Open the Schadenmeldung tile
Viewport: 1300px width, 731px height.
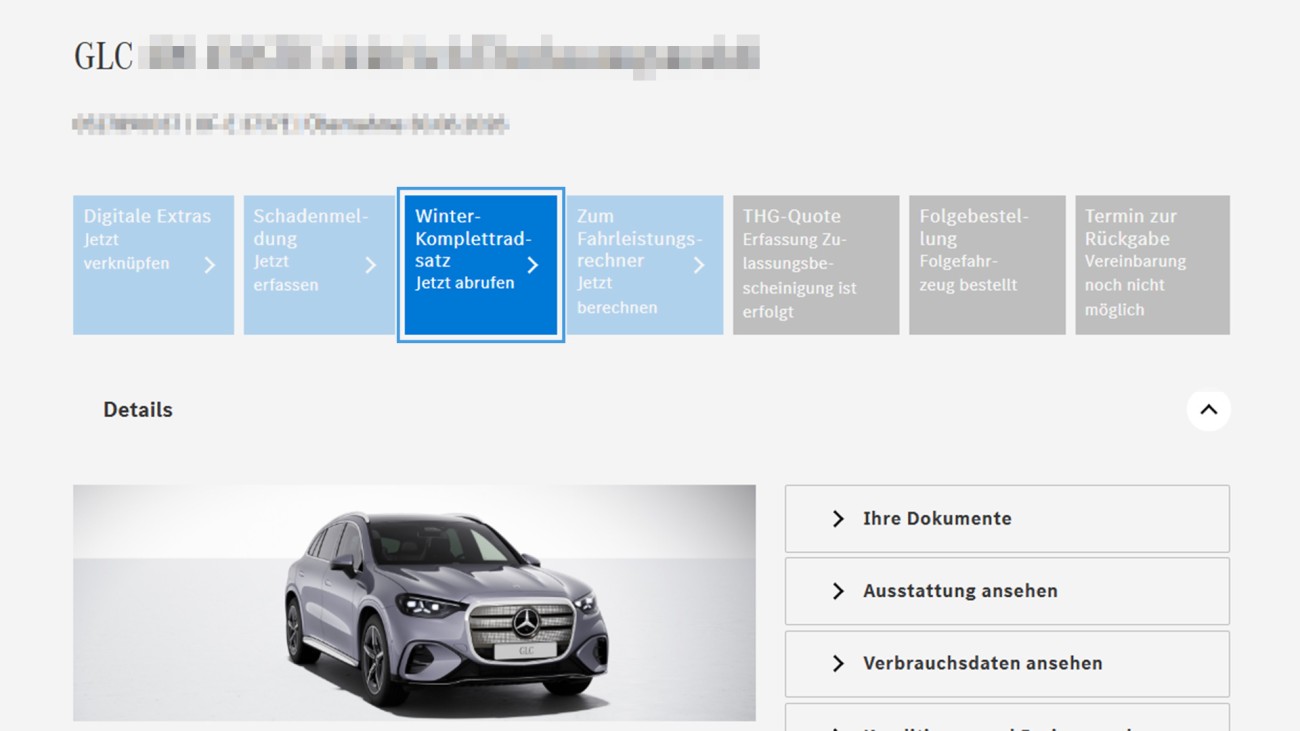[319, 265]
